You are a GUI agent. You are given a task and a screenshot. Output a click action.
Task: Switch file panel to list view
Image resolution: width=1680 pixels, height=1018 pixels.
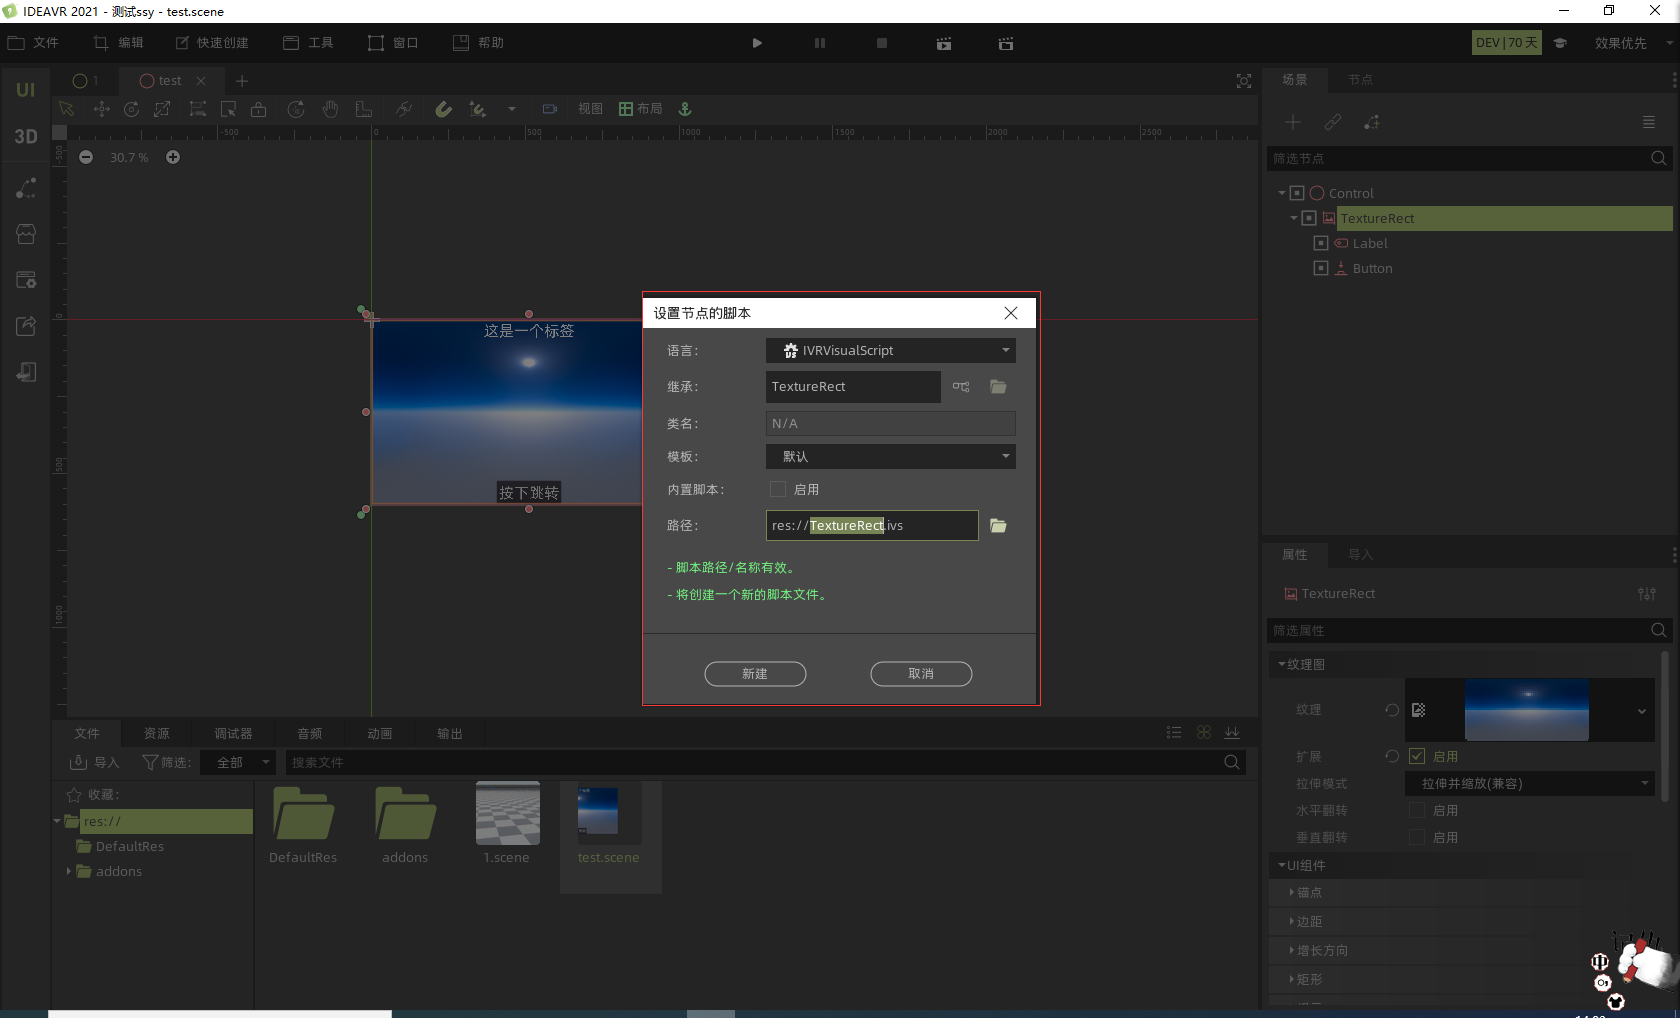(x=1174, y=733)
